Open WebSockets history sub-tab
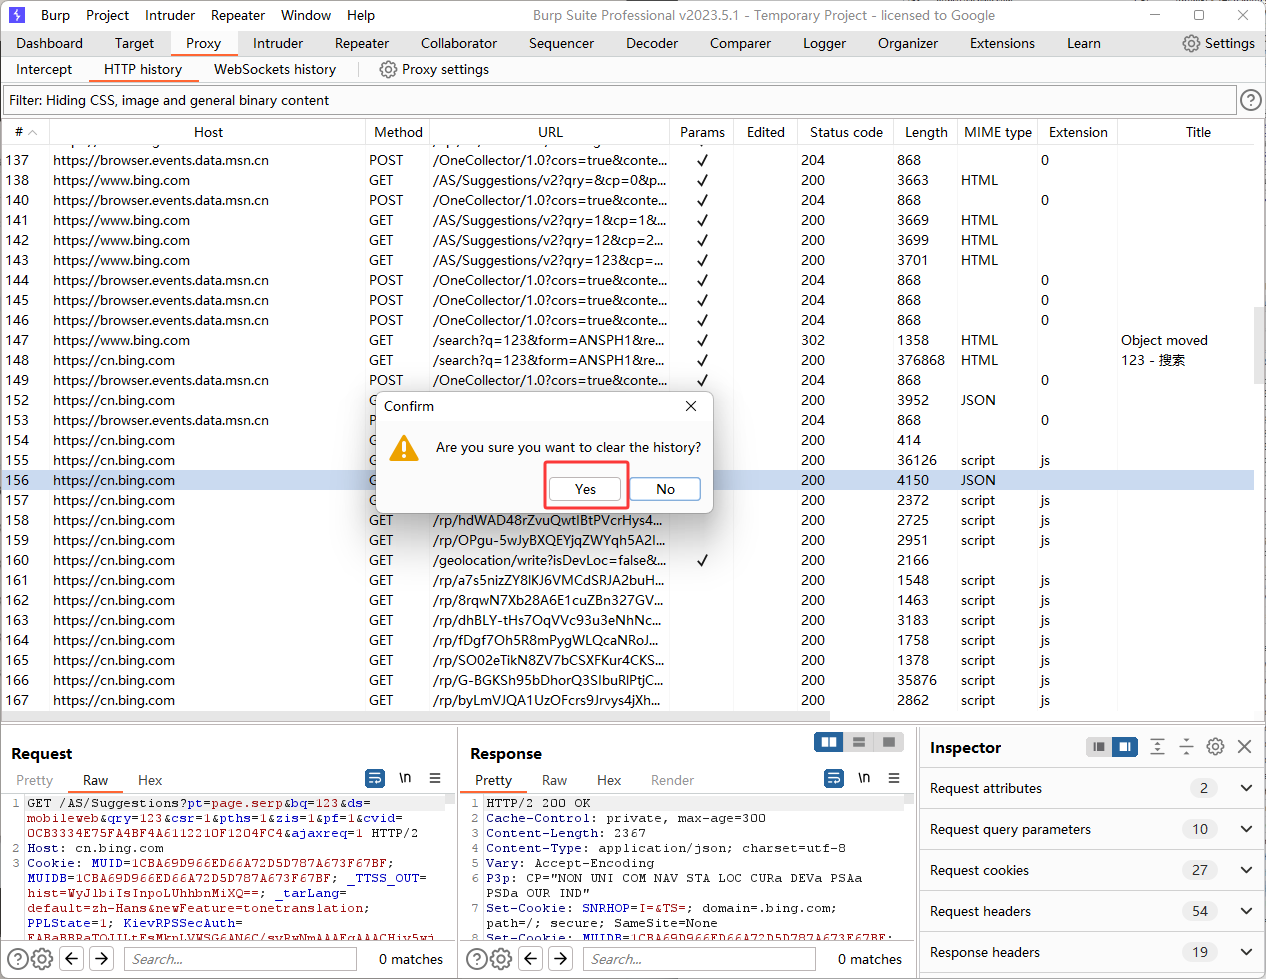Viewport: 1266px width, 979px height. [x=275, y=69]
